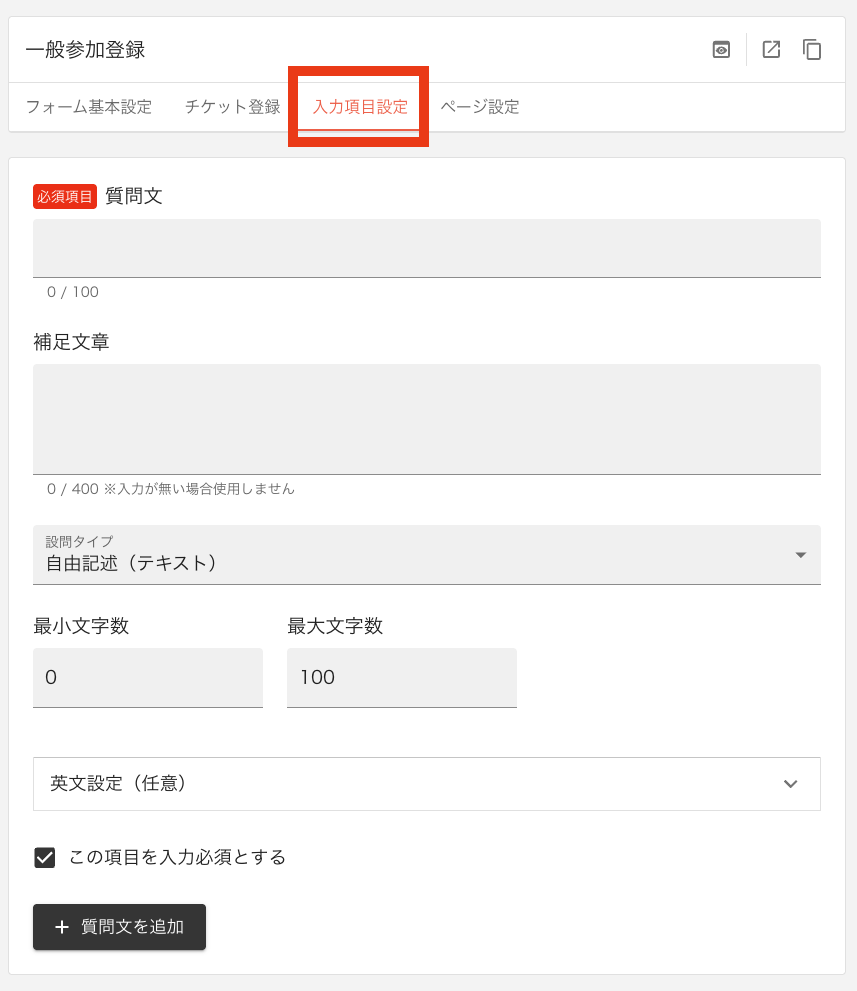
Task: Open the 設問タイプ dropdown
Action: coord(428,555)
